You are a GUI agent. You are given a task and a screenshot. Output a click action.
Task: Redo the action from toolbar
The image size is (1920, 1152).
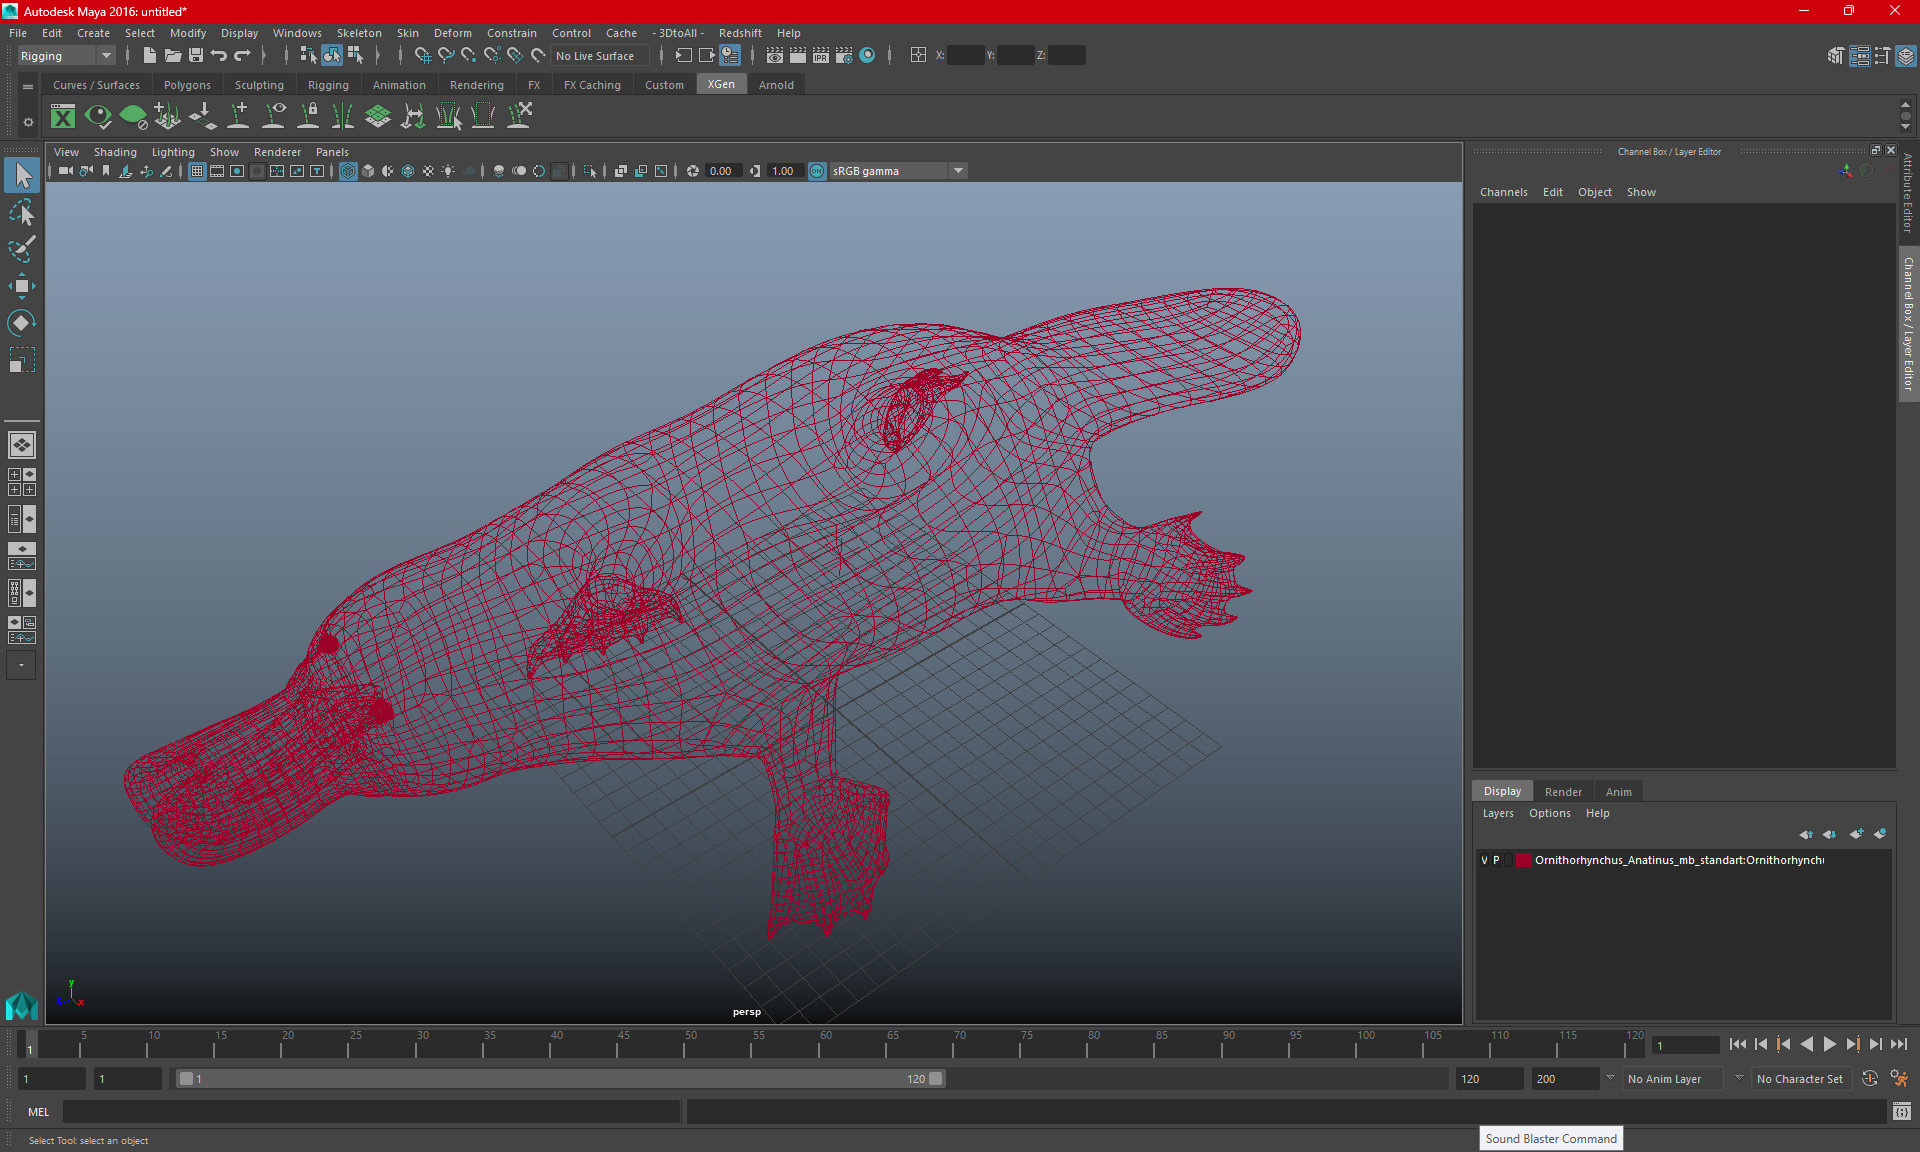pyautogui.click(x=242, y=56)
